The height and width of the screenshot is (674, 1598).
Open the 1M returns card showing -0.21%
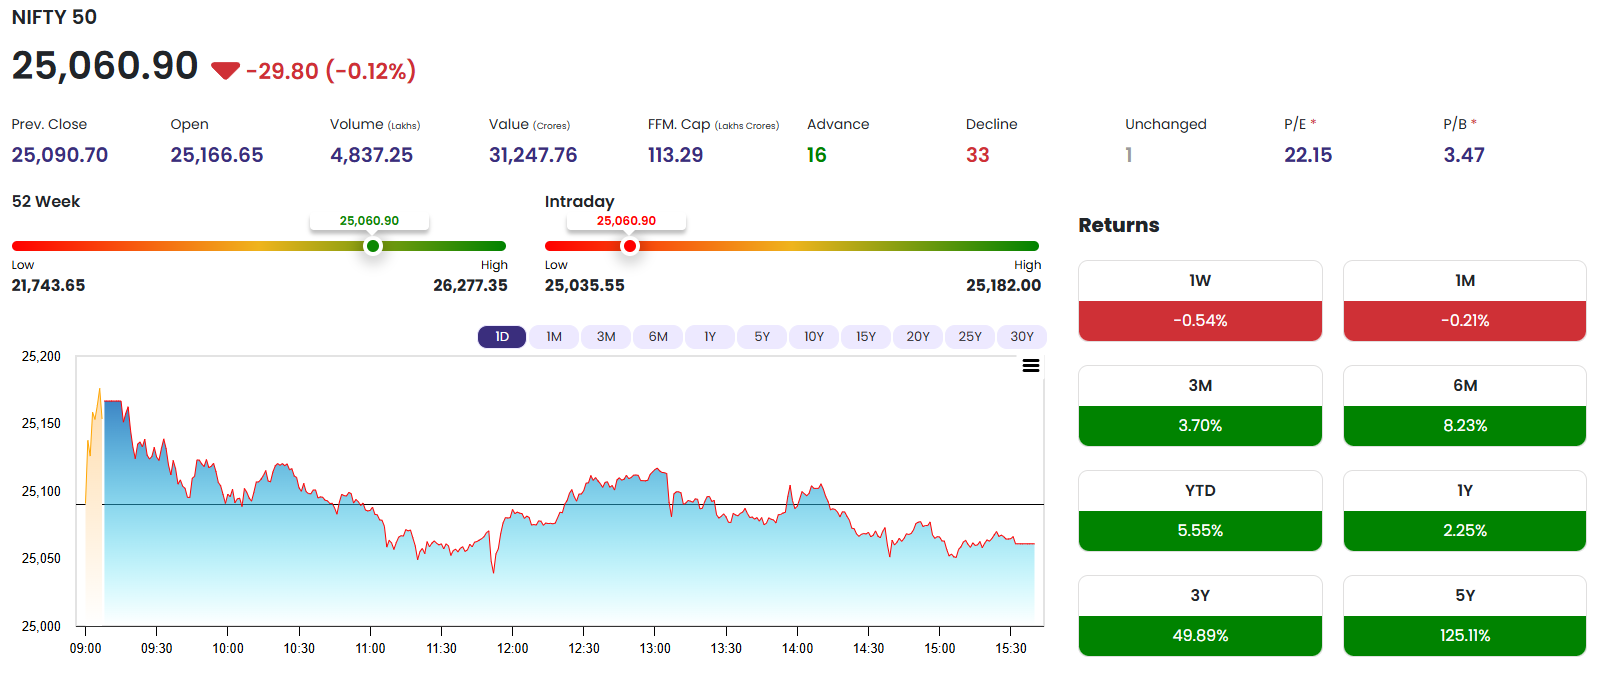(x=1465, y=301)
